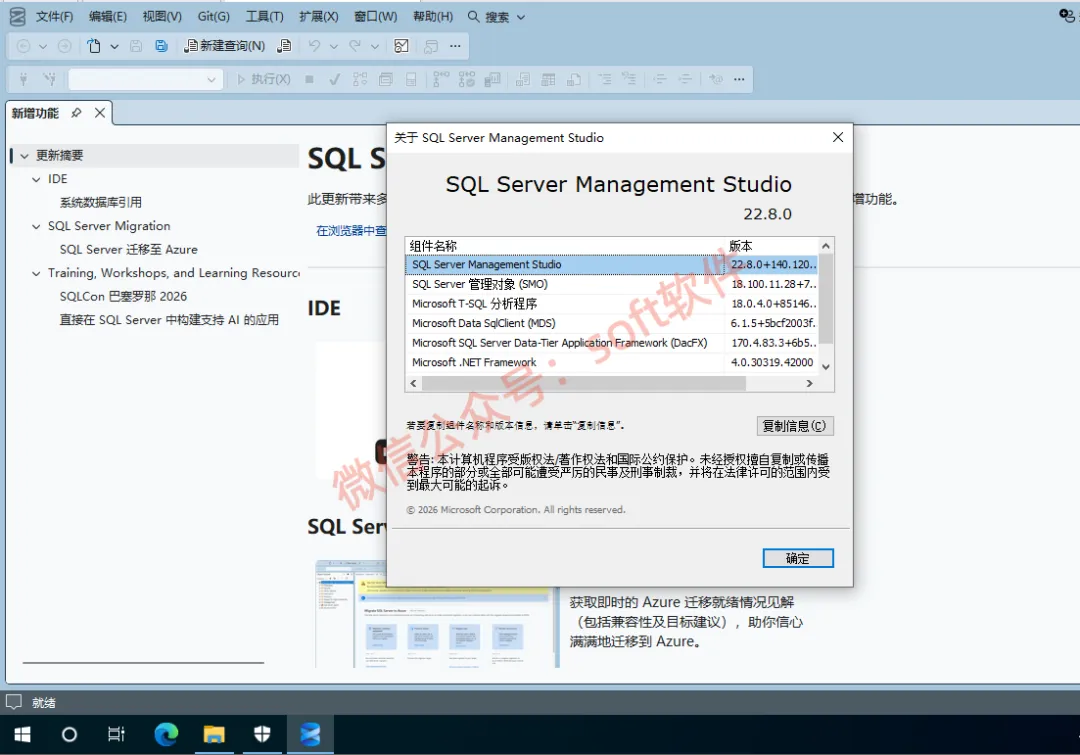
Task: Select 系统数据库引用 in the tree
Action: coord(101,203)
